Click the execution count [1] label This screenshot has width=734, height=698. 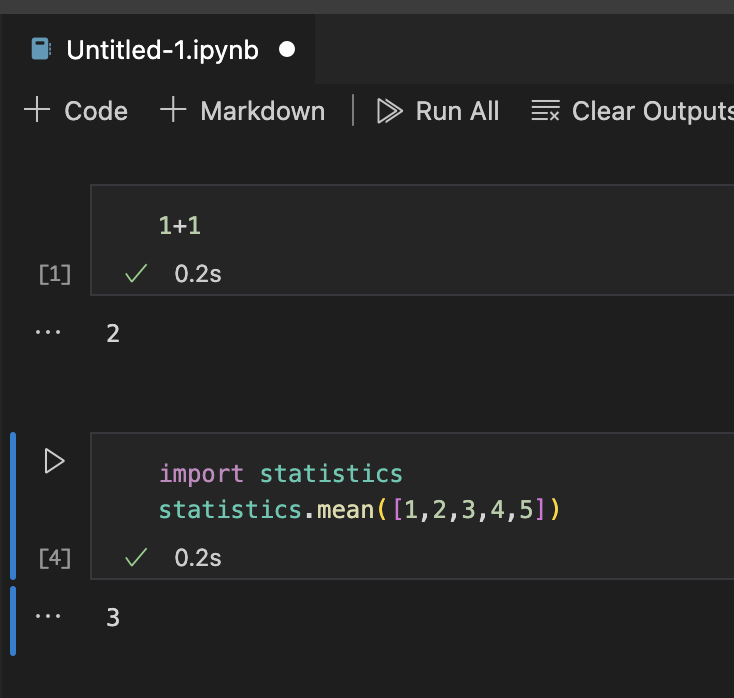coord(54,274)
